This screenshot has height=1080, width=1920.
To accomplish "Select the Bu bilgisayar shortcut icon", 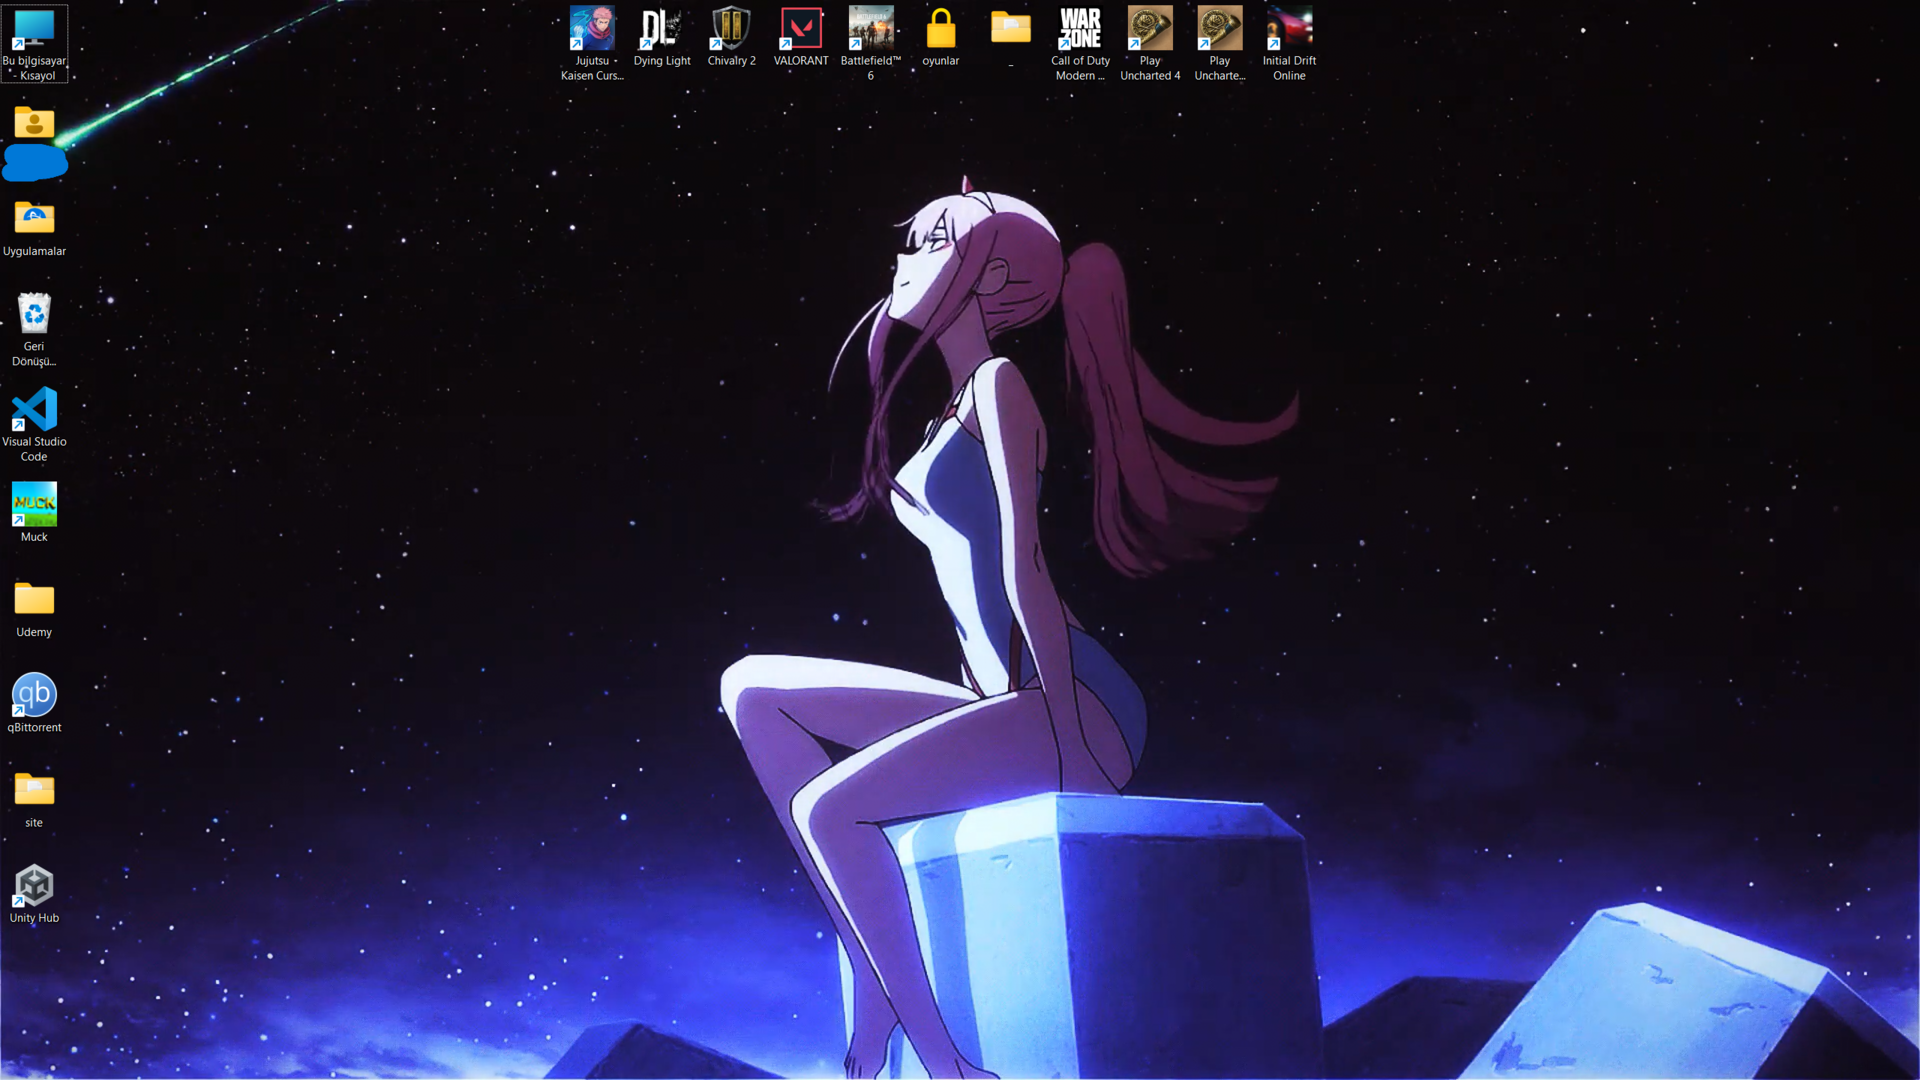I will pyautogui.click(x=34, y=30).
